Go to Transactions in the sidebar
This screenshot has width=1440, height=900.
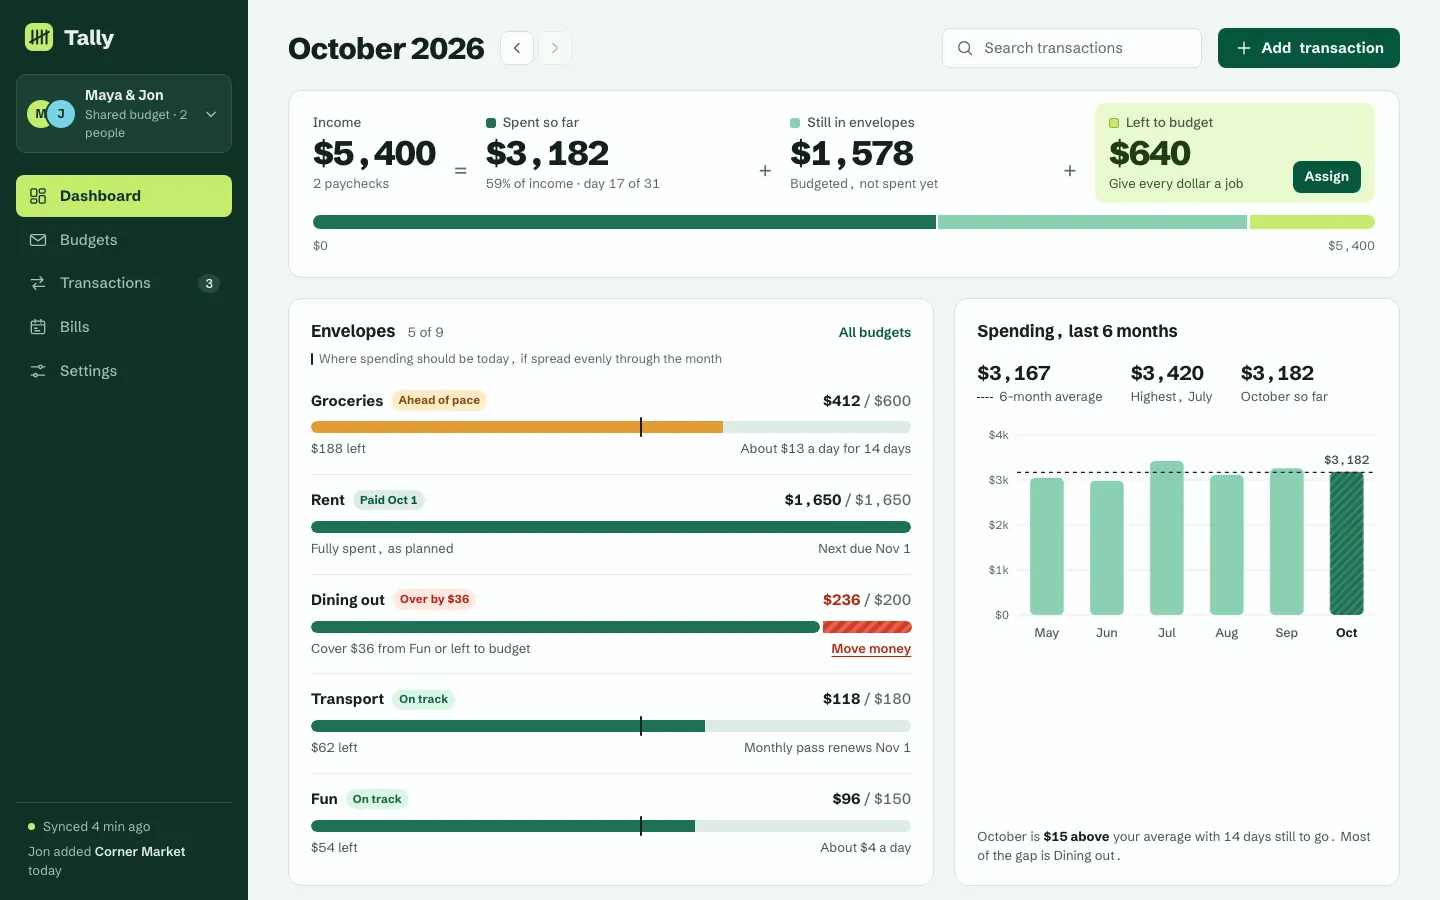pyautogui.click(x=124, y=283)
